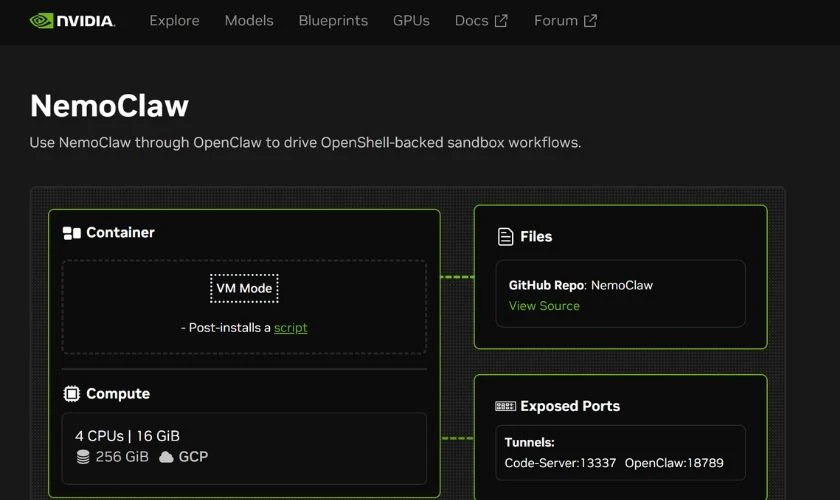Image resolution: width=840 pixels, height=500 pixels.
Task: Follow the post-install script link
Action: (290, 328)
